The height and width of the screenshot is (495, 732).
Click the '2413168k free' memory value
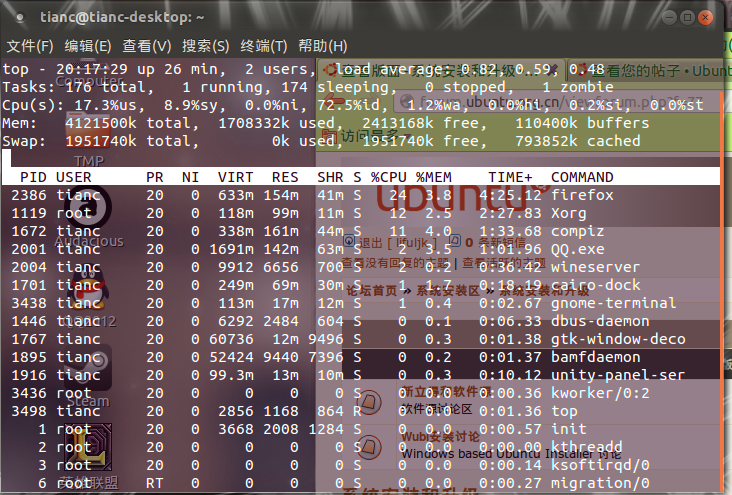pyautogui.click(x=420, y=123)
